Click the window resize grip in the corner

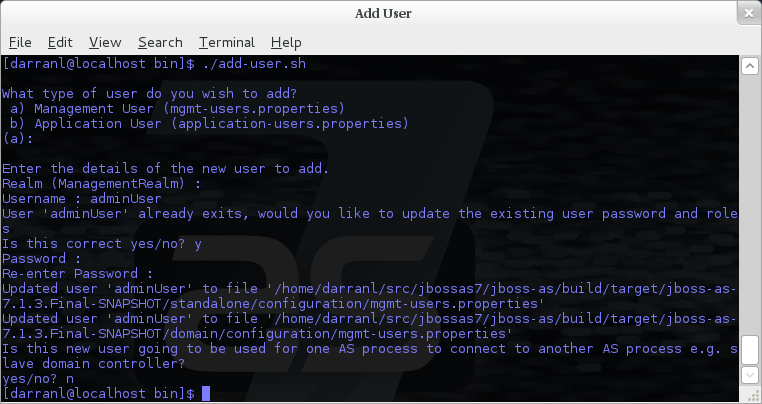point(753,396)
